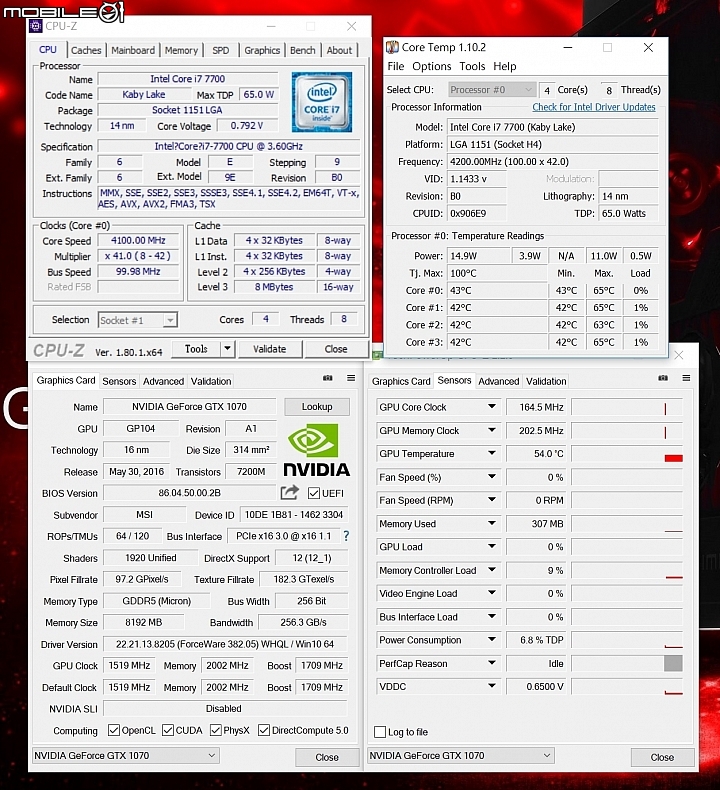Open the About tab in CPU-Z

(339, 50)
